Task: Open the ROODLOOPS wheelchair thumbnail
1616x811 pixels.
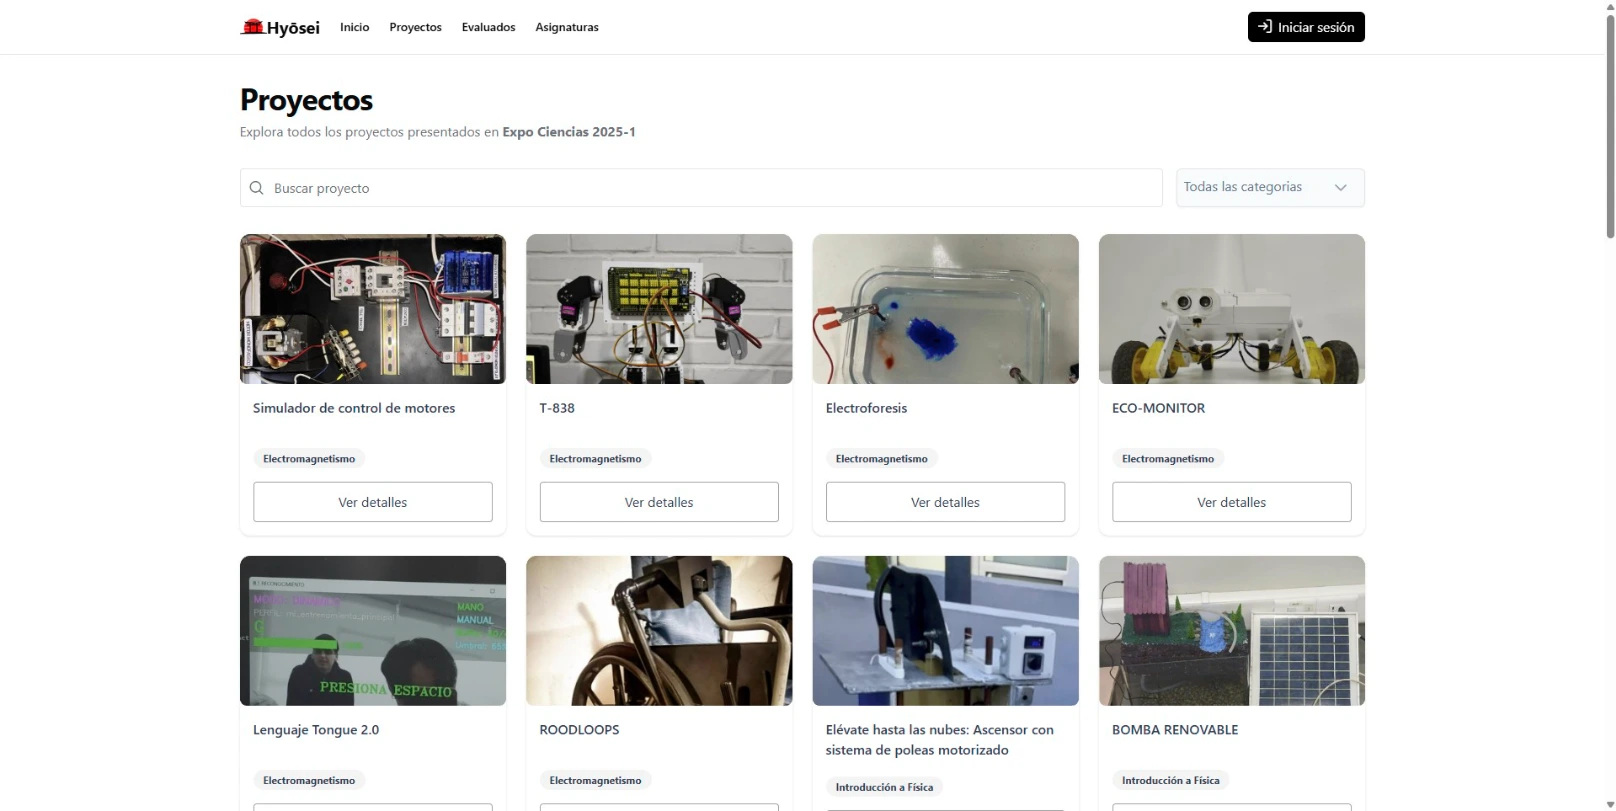Action: 659,631
